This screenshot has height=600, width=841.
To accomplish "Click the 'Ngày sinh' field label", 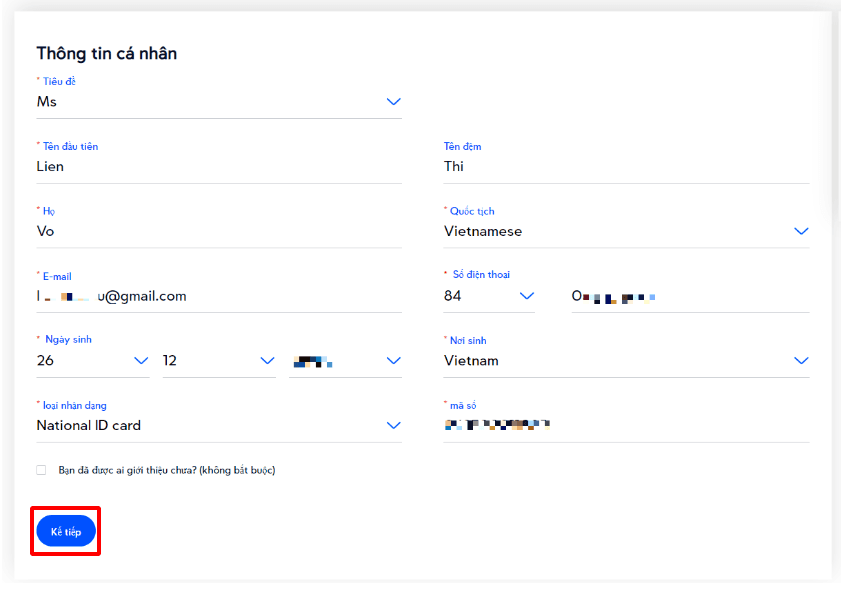I will pos(68,339).
